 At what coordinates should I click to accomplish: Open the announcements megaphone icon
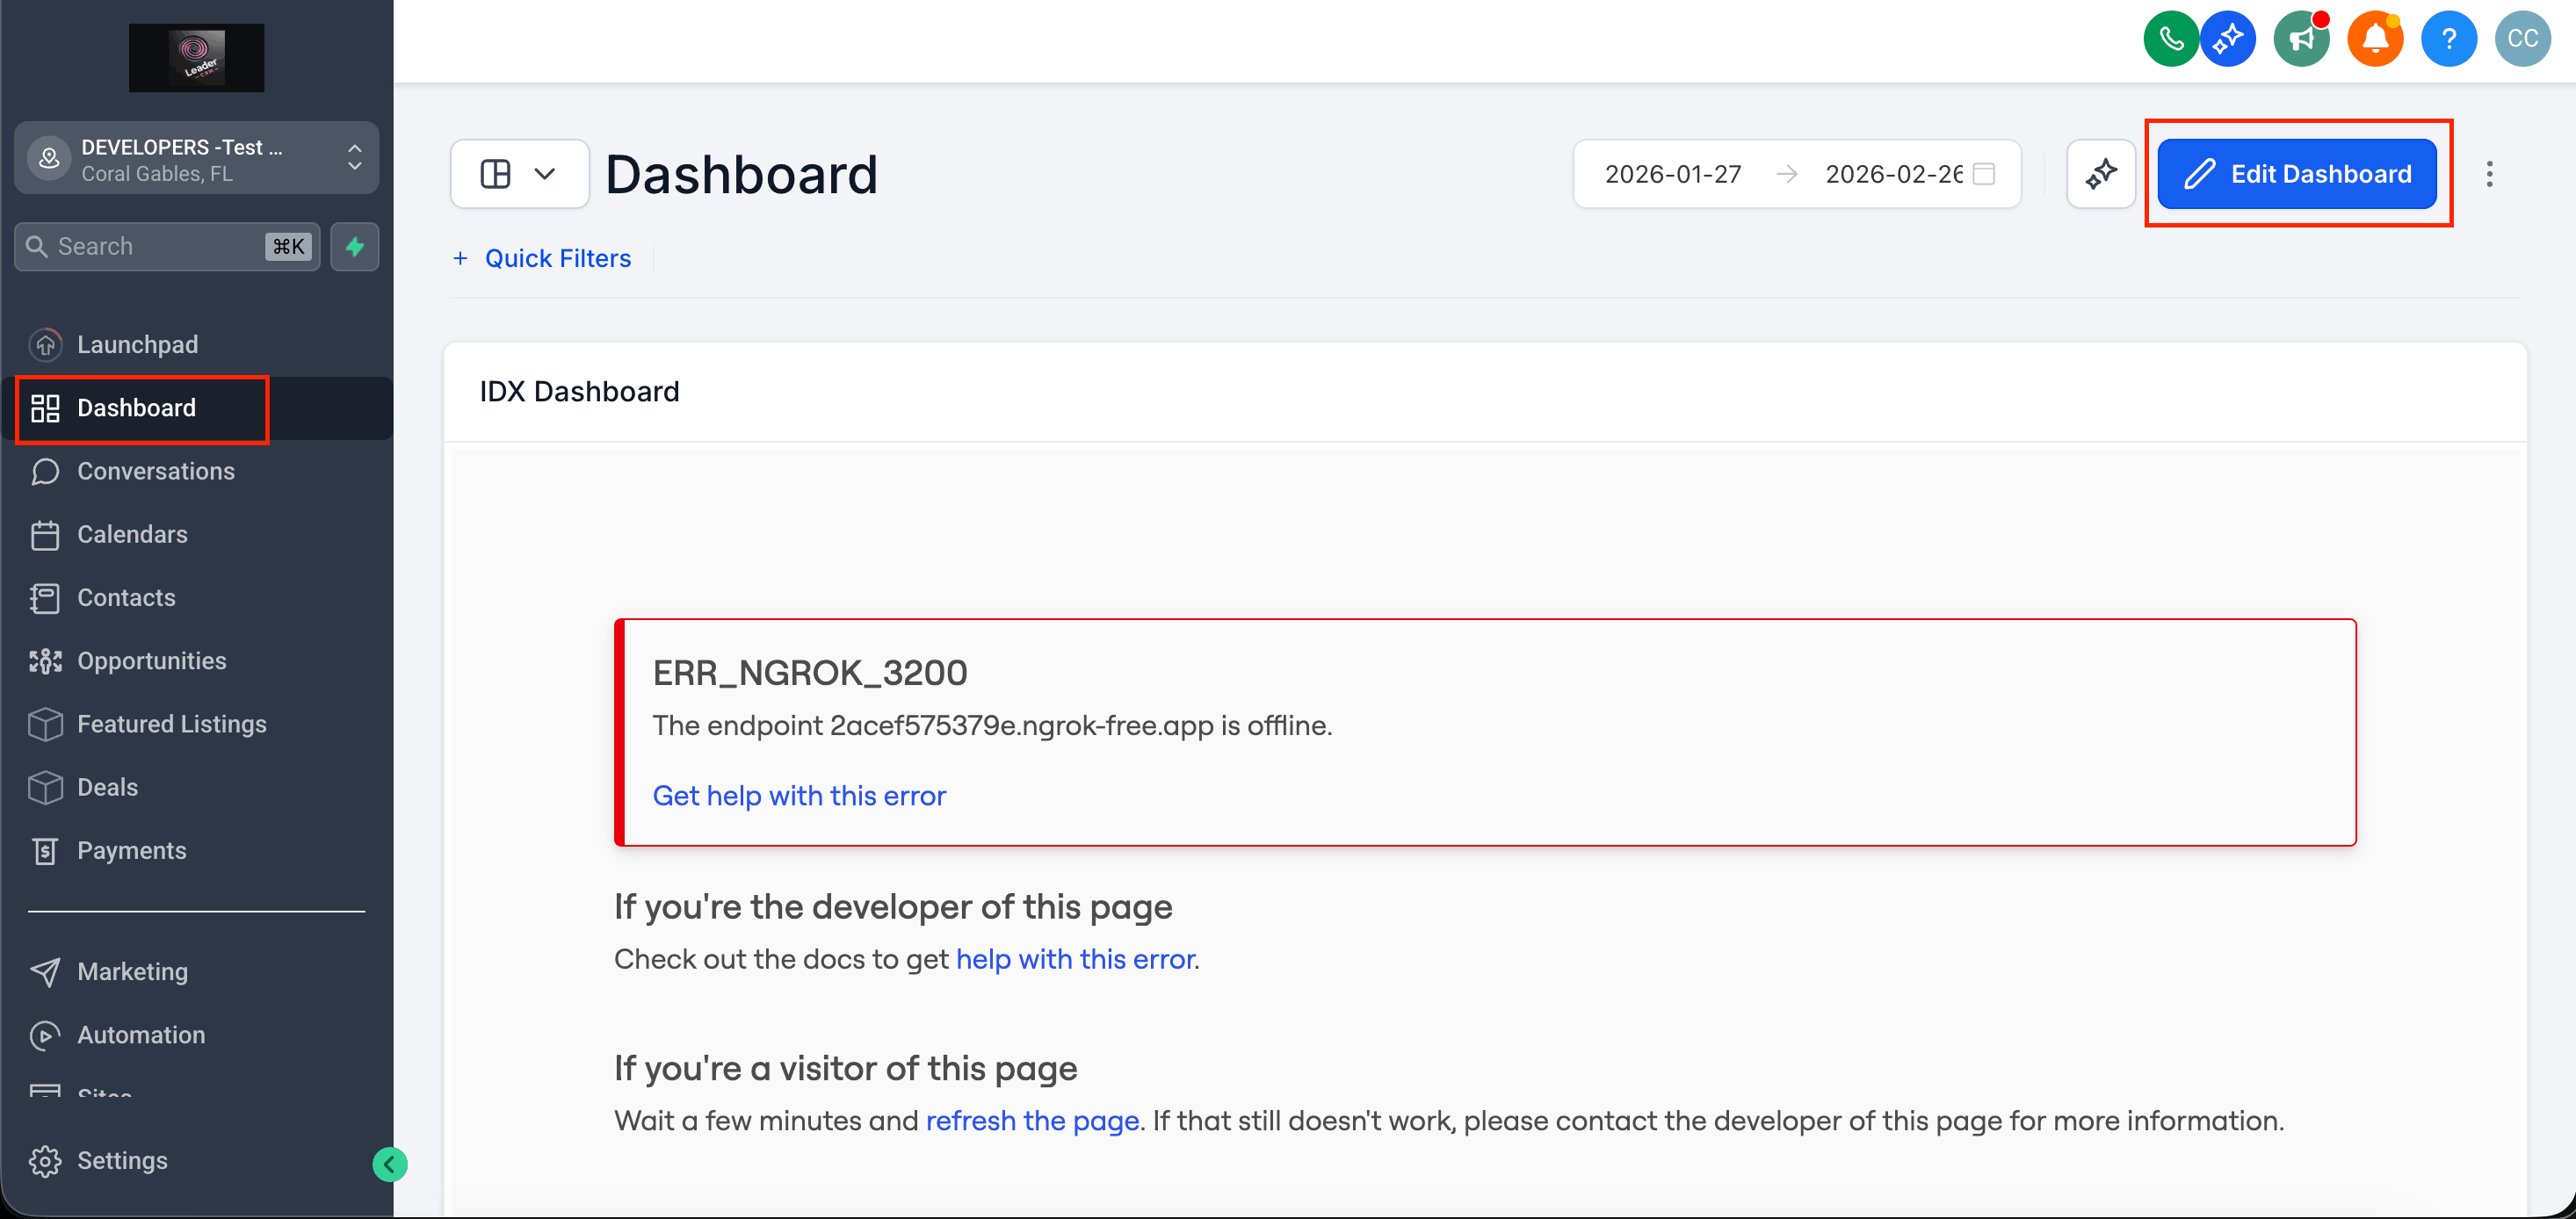(2301, 39)
